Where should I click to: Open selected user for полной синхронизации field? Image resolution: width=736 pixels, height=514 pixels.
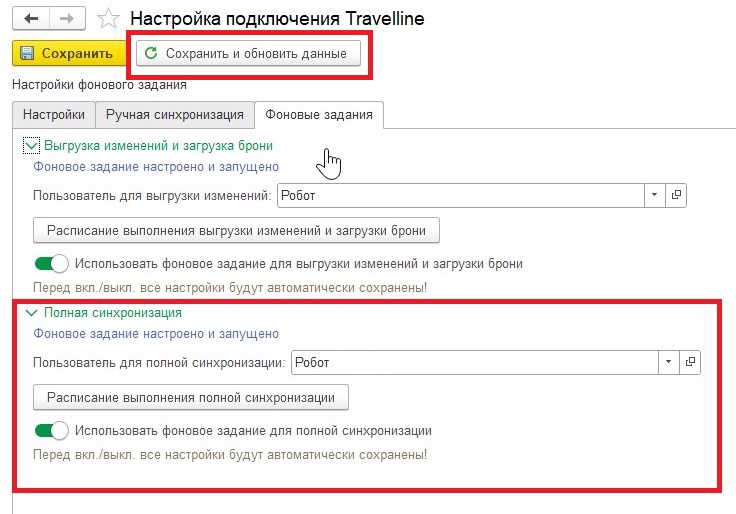pos(690,362)
